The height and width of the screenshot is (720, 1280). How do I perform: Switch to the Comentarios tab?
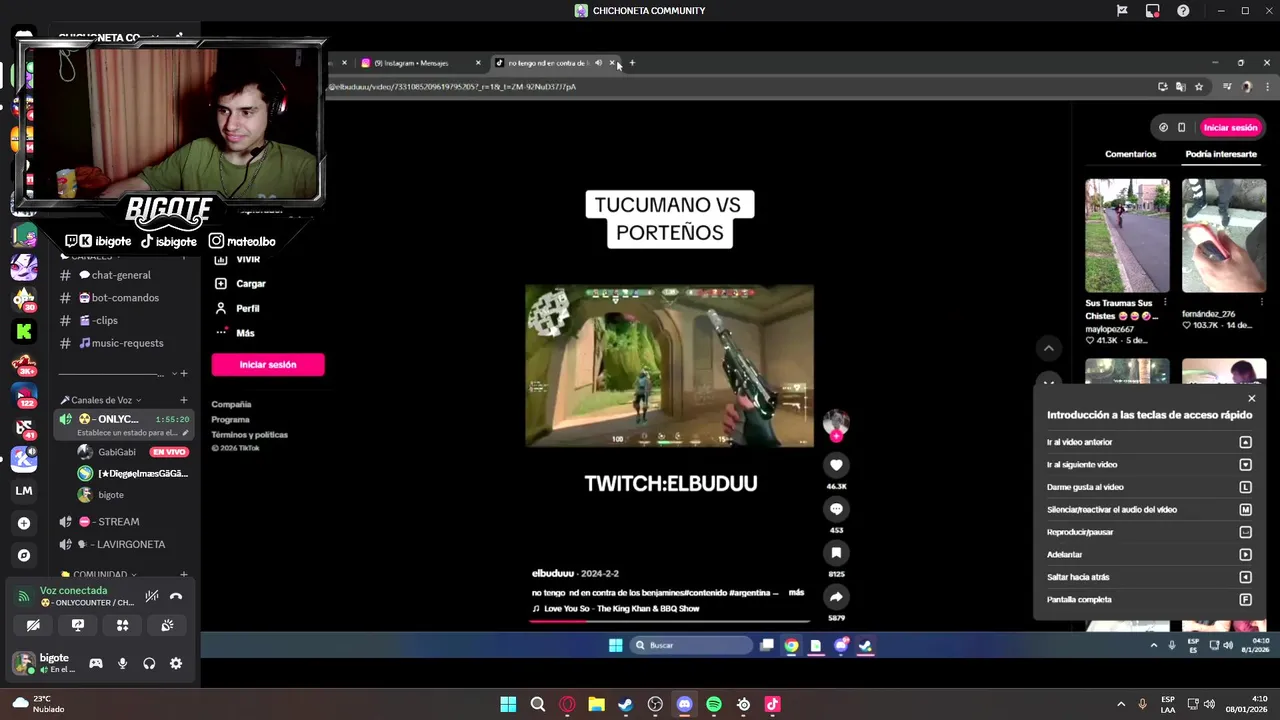pos(1130,154)
